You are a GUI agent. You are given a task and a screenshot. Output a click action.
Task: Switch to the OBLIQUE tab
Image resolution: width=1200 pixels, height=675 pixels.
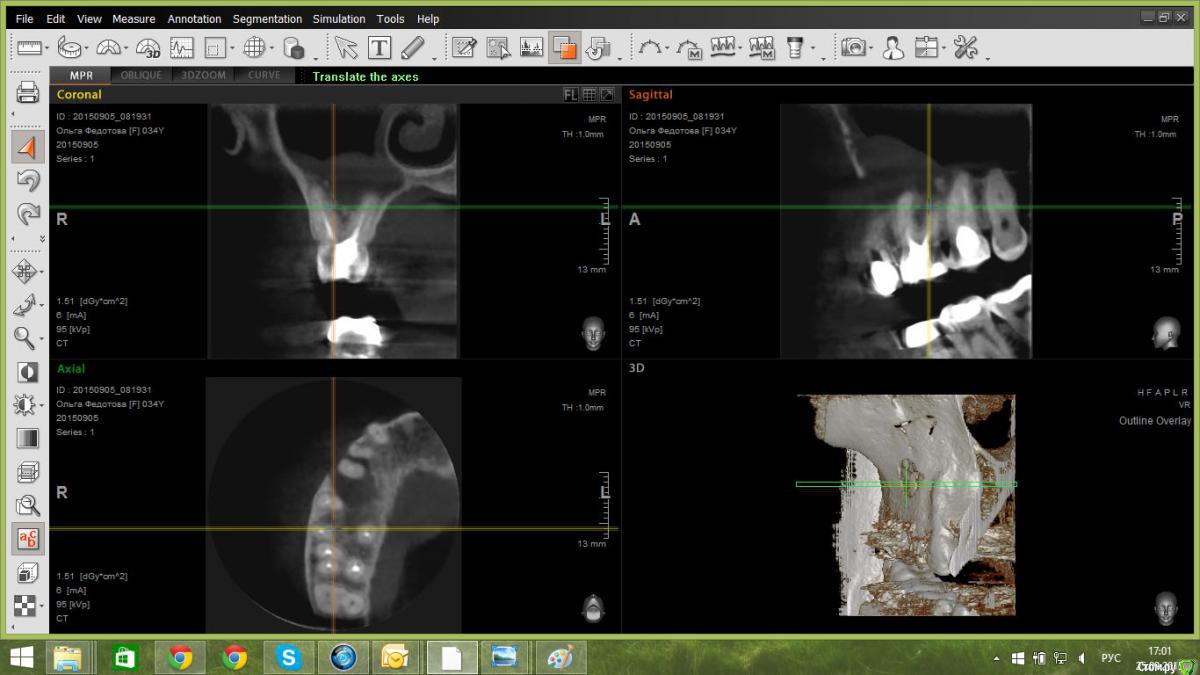(141, 76)
